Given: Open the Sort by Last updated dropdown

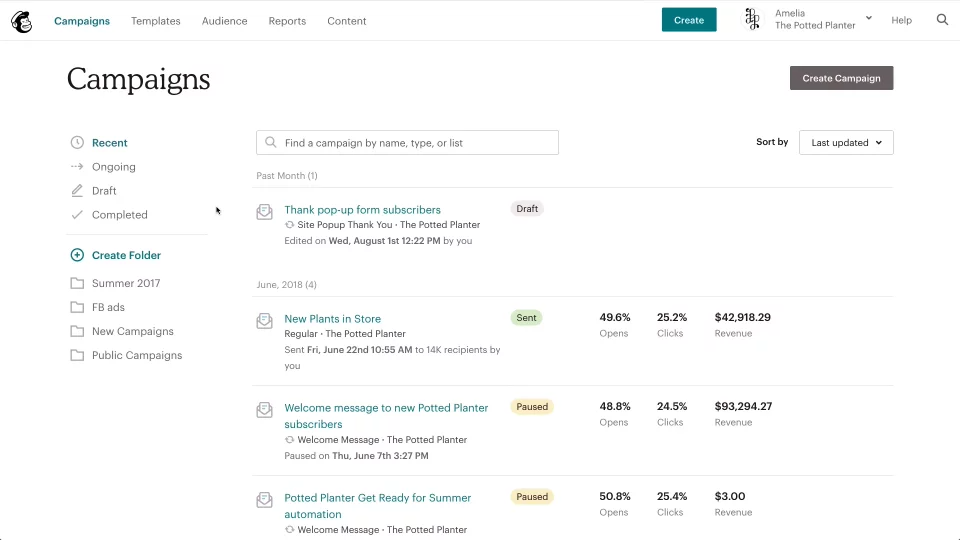Looking at the screenshot, I should [846, 143].
